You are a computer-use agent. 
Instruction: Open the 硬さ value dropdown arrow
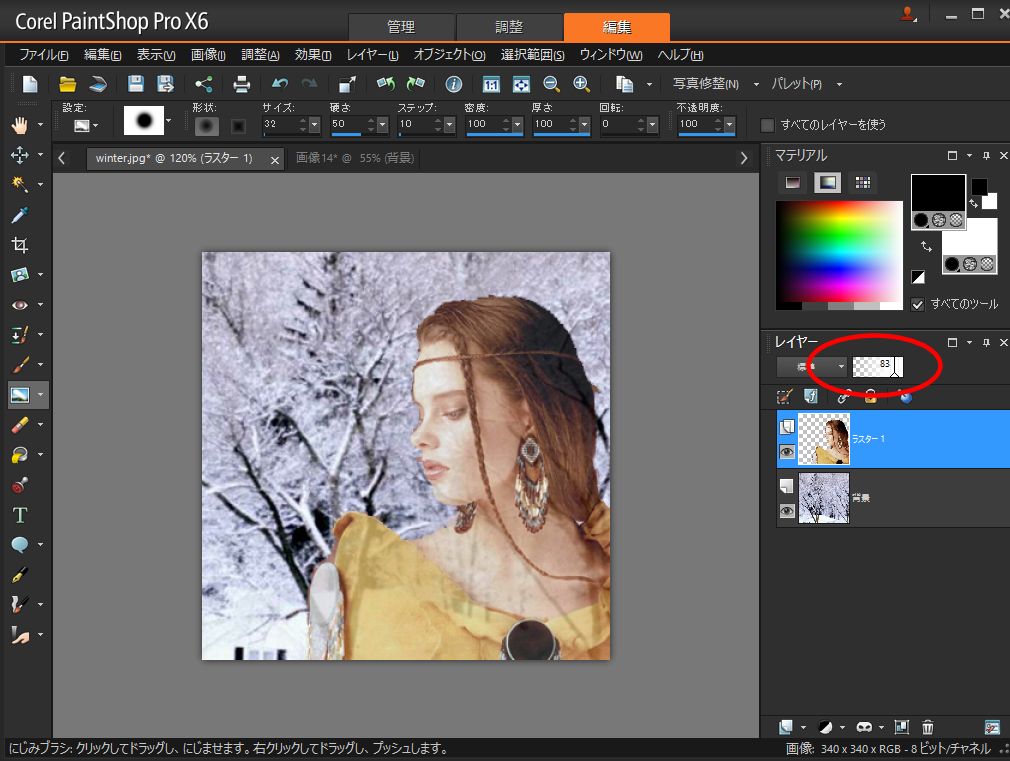(x=382, y=124)
